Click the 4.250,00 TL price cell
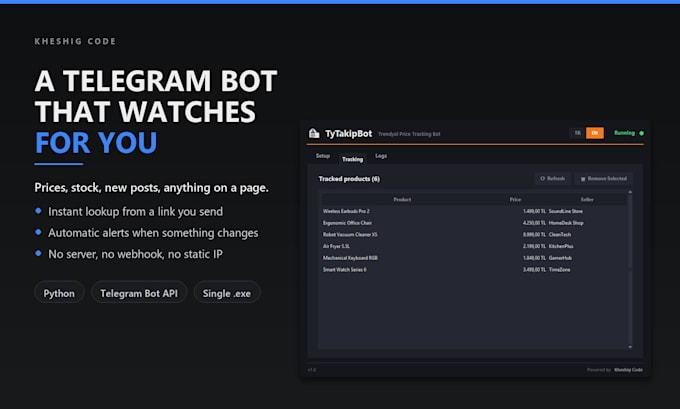Viewport: 680px width, 409px height. pyautogui.click(x=534, y=223)
